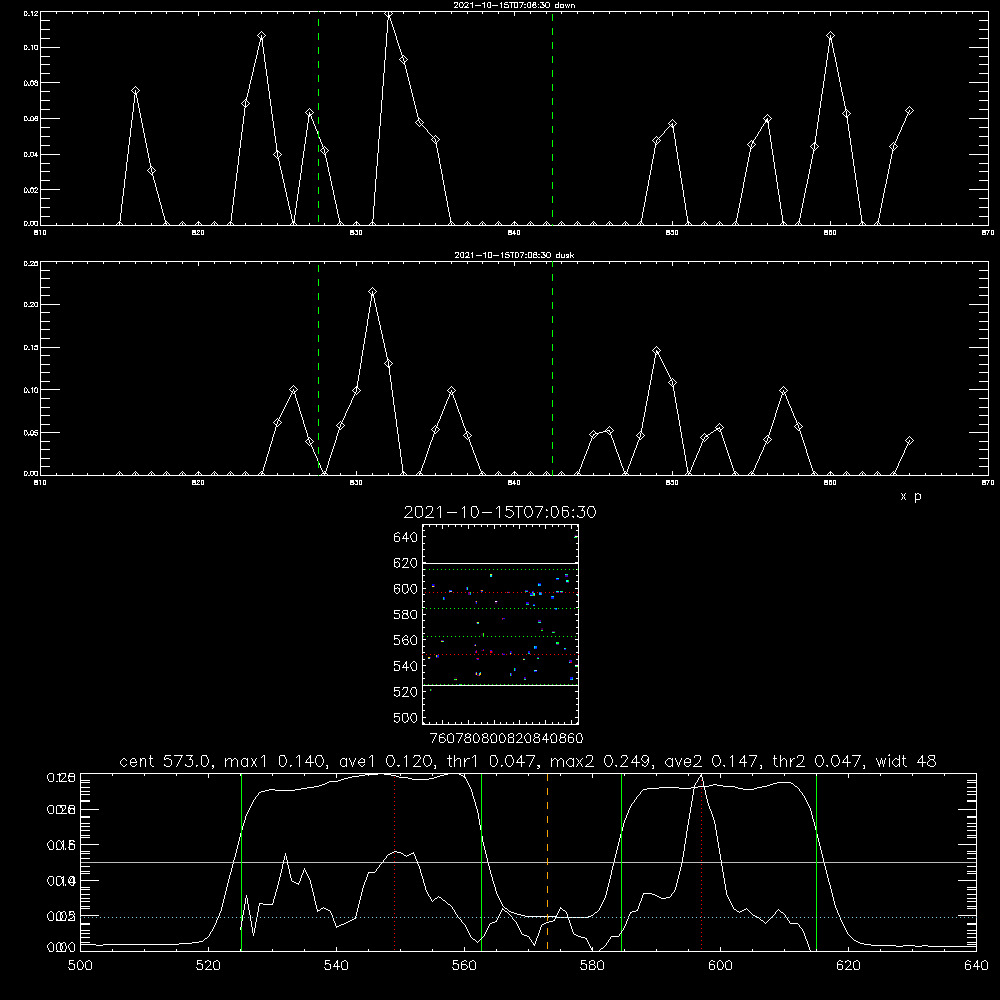Click the green vertical line at 615 in bottom plot

pos(816,861)
